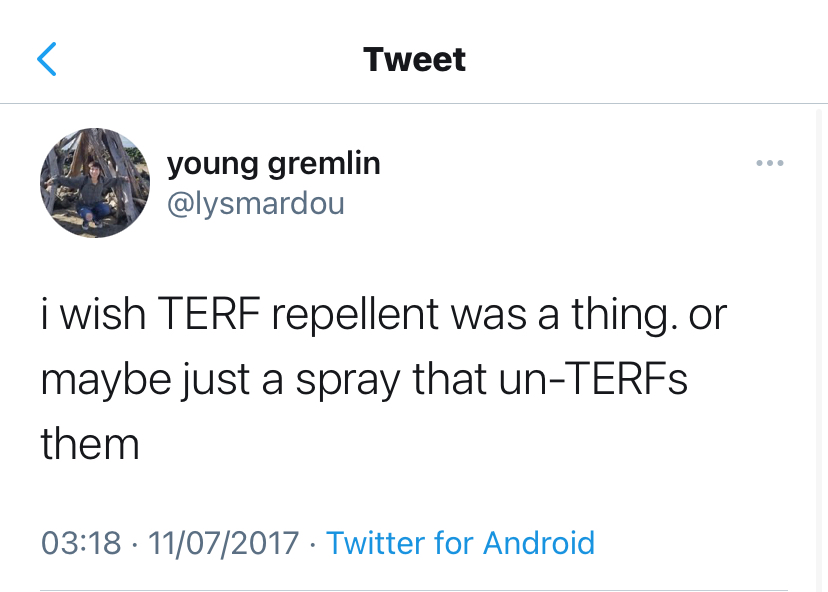Click the 11/07/2017 date
The image size is (828, 592).
[223, 543]
